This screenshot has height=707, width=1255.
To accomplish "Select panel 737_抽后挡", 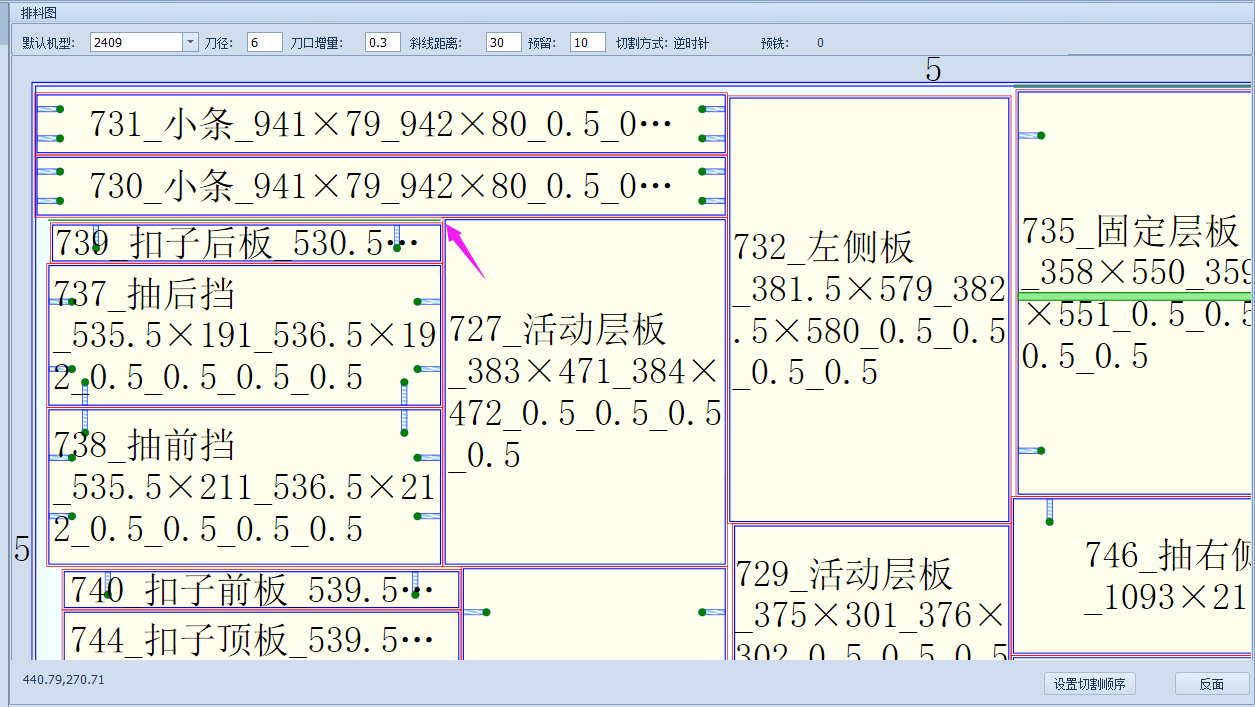I will (244, 335).
